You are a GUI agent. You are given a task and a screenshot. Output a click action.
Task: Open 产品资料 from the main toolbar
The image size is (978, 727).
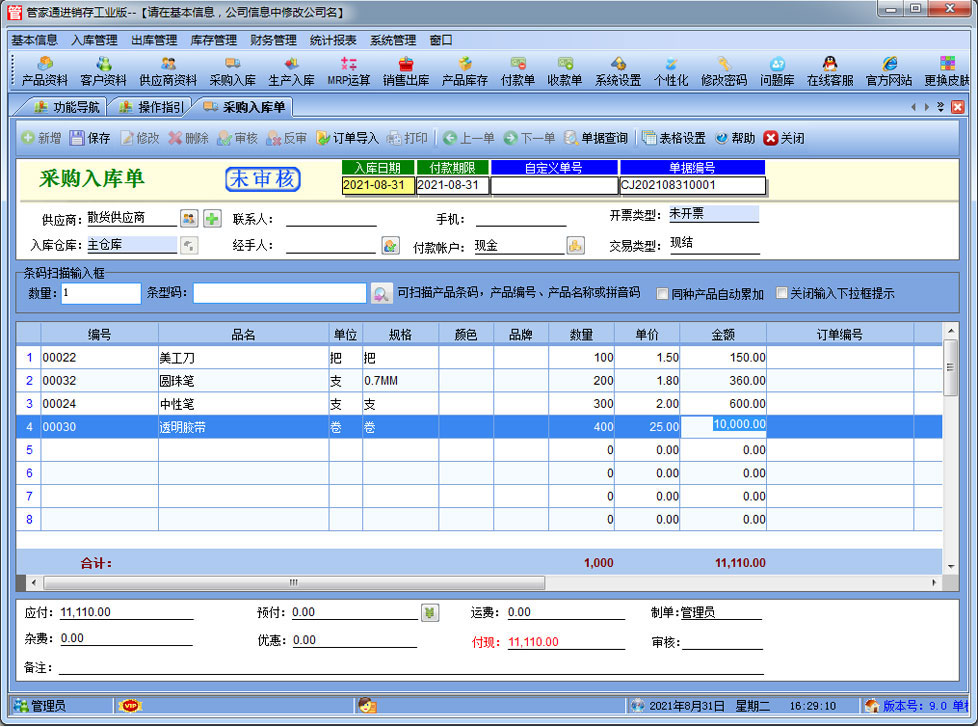click(x=44, y=71)
